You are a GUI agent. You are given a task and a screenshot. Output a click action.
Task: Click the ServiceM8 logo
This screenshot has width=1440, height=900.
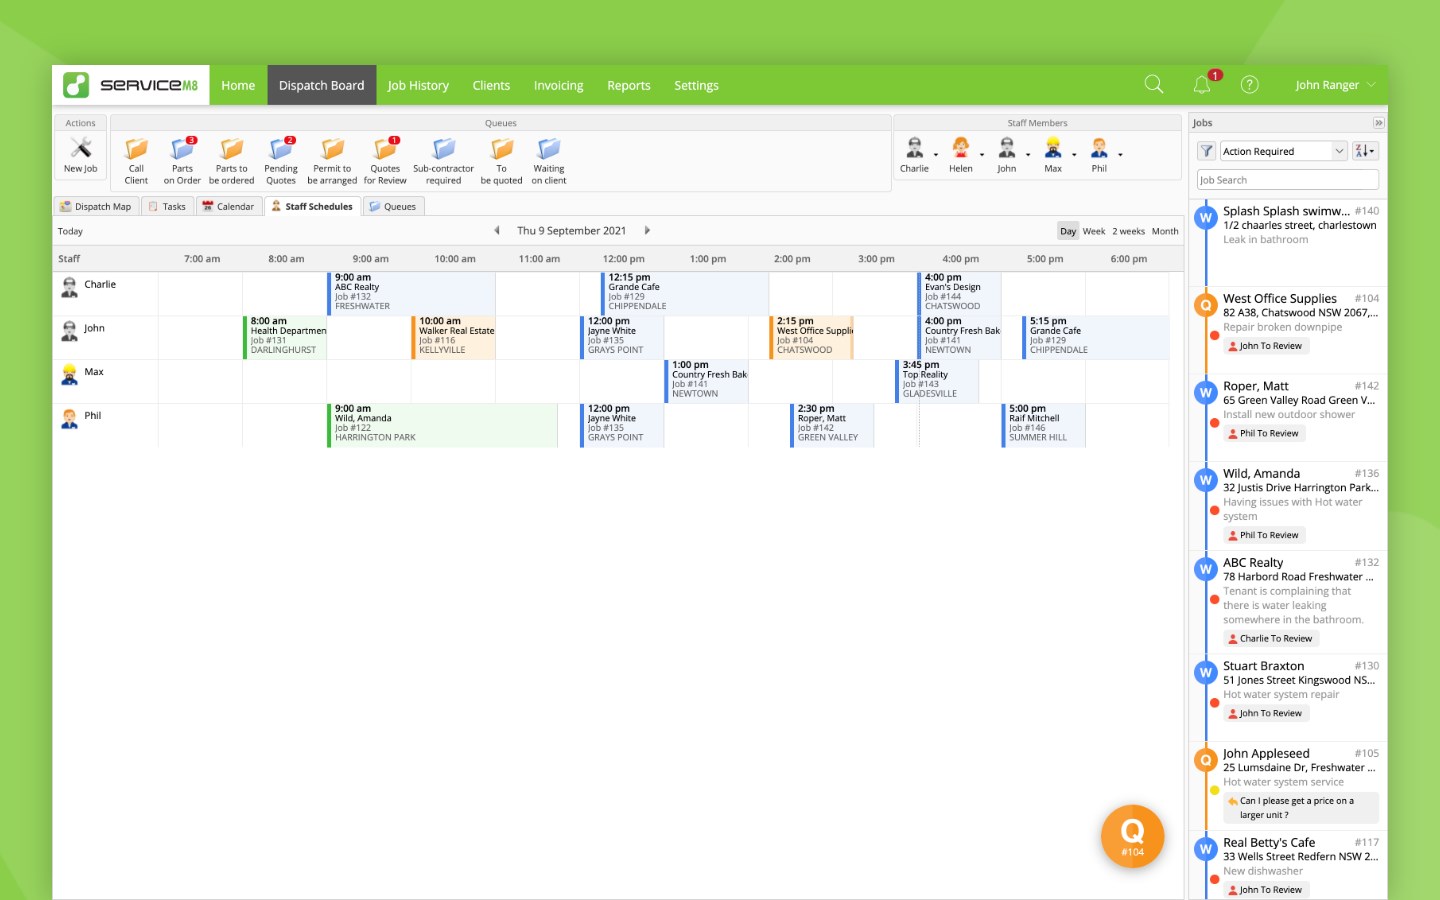[x=131, y=85]
